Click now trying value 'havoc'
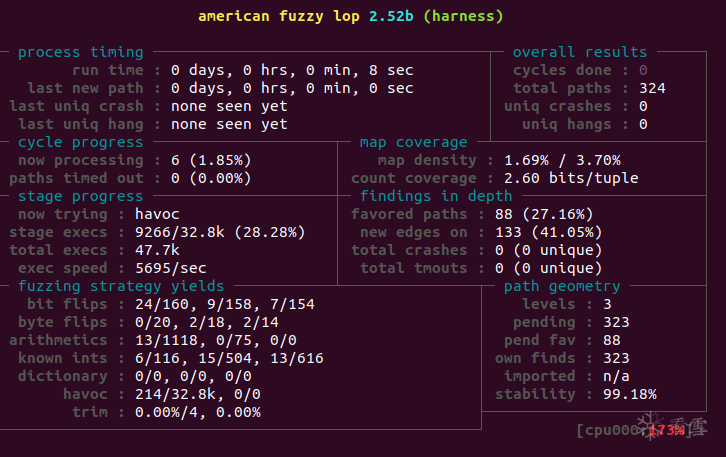This screenshot has width=726, height=457. (x=157, y=214)
